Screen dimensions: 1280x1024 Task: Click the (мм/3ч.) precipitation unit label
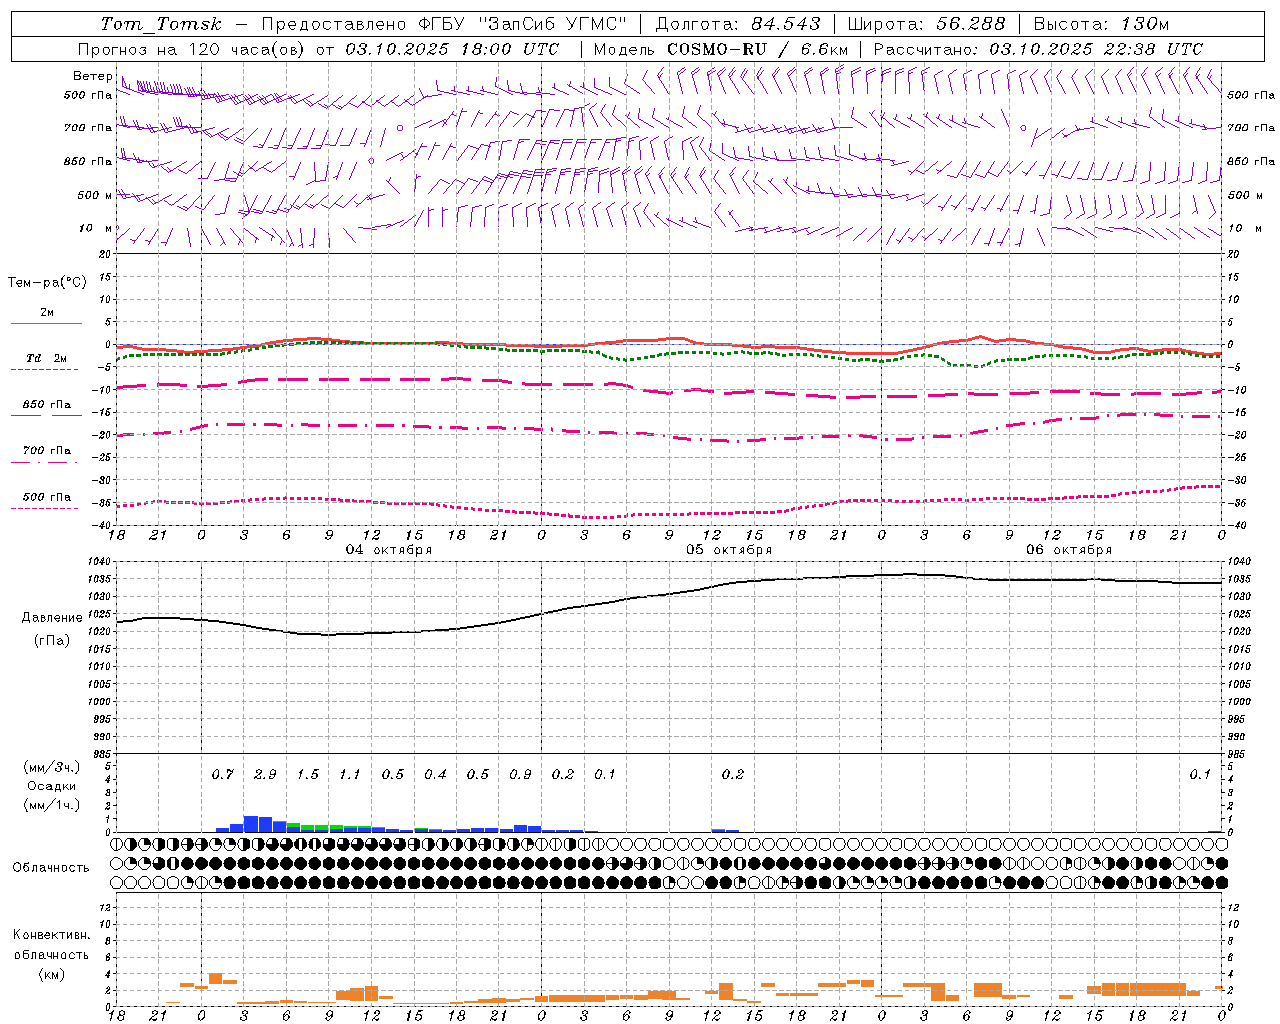[51, 767]
